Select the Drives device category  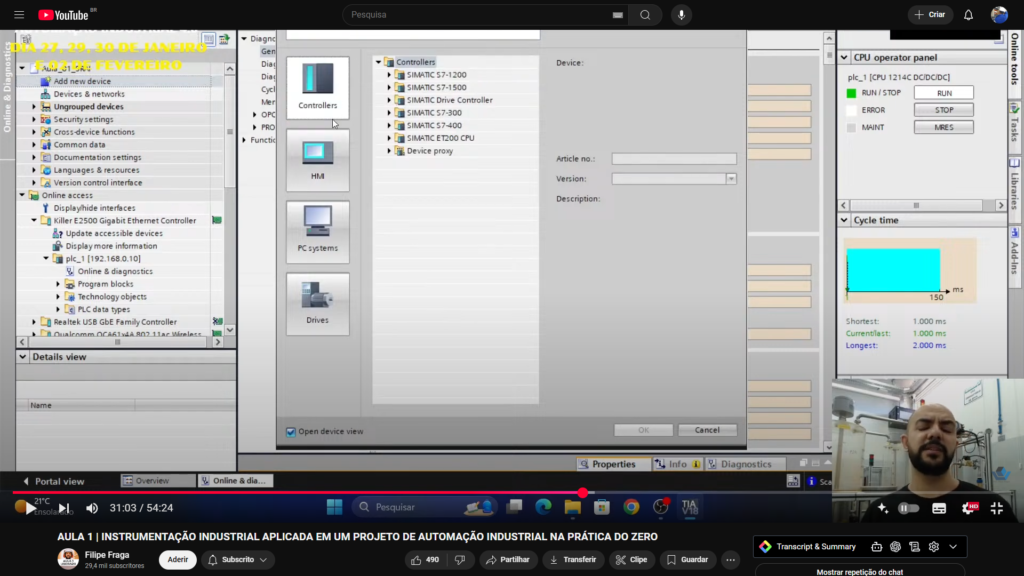coord(317,304)
